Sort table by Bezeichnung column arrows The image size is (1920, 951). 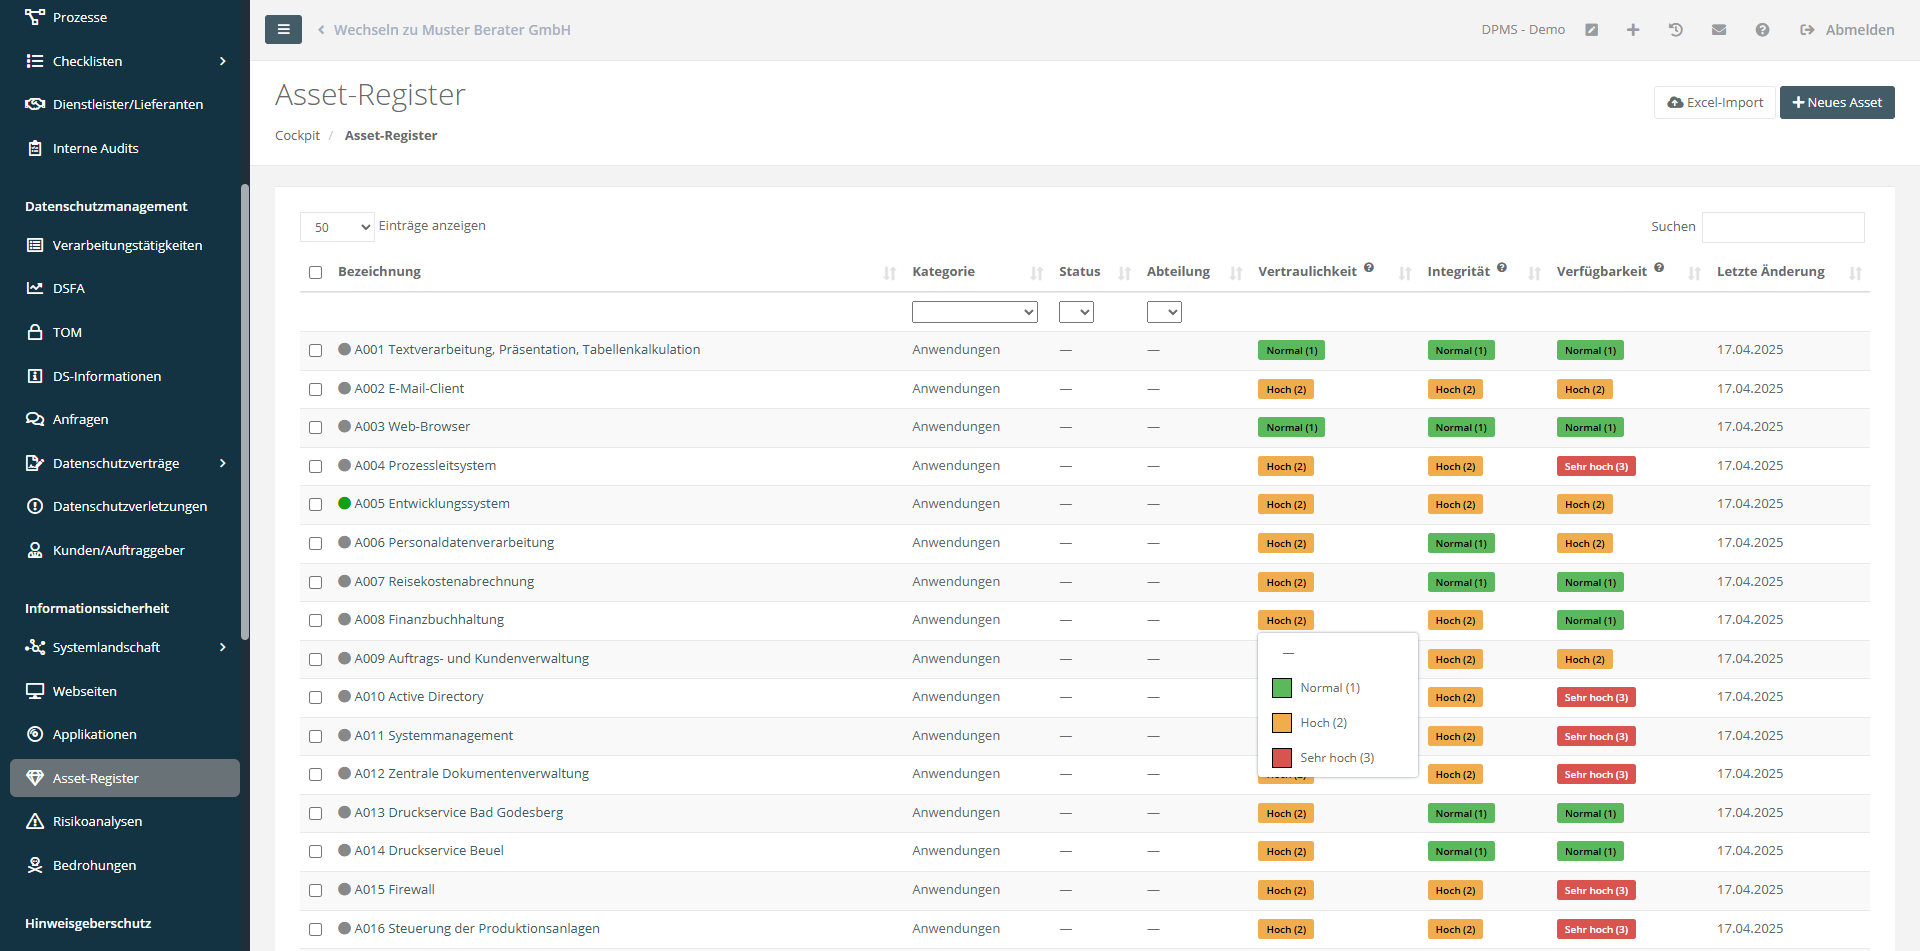click(889, 273)
